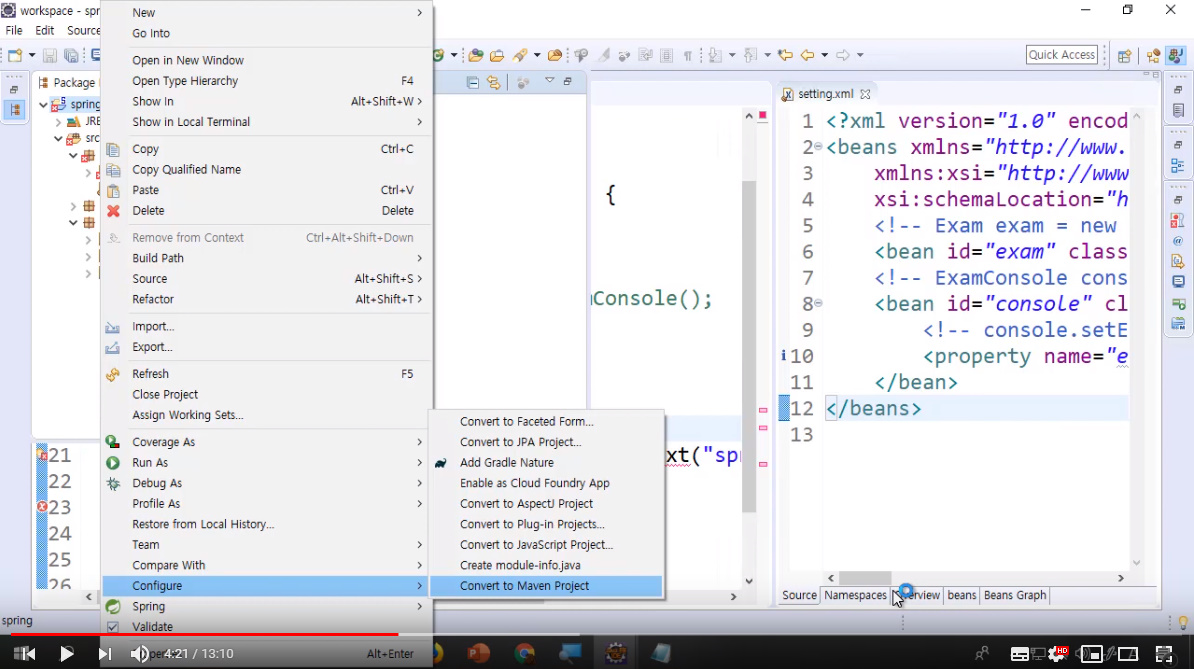The width and height of the screenshot is (1194, 669).
Task: Click the middle editor vertical scrollbar
Action: [749, 346]
